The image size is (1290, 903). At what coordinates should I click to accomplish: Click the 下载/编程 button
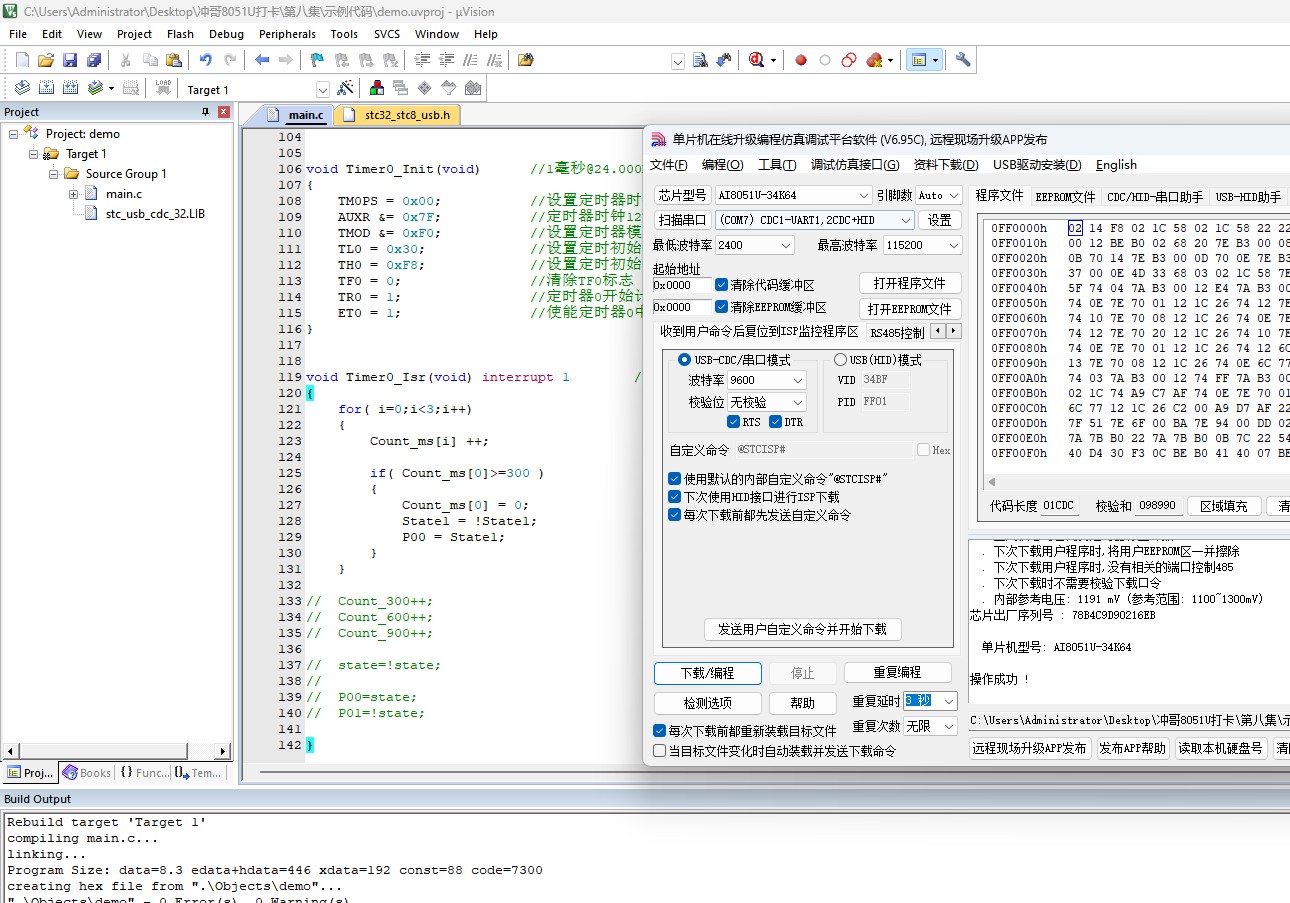(x=707, y=673)
